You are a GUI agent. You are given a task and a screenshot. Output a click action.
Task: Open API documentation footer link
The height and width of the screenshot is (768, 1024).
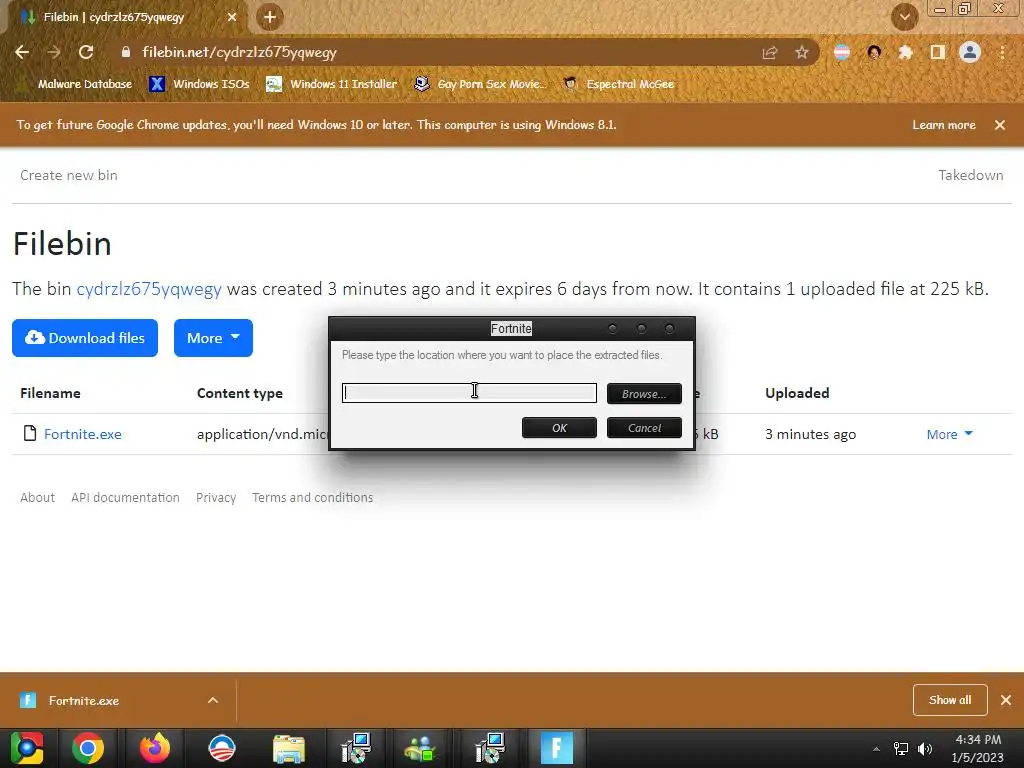click(125, 498)
